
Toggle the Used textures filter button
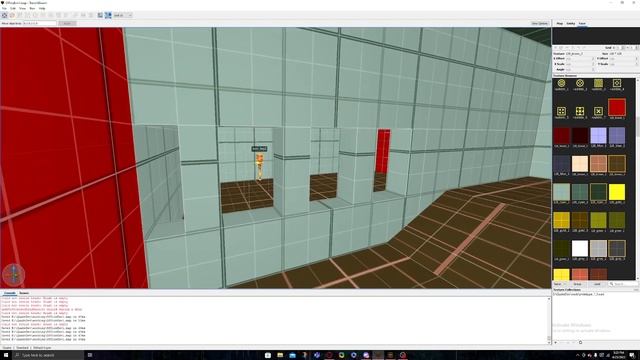point(597,284)
